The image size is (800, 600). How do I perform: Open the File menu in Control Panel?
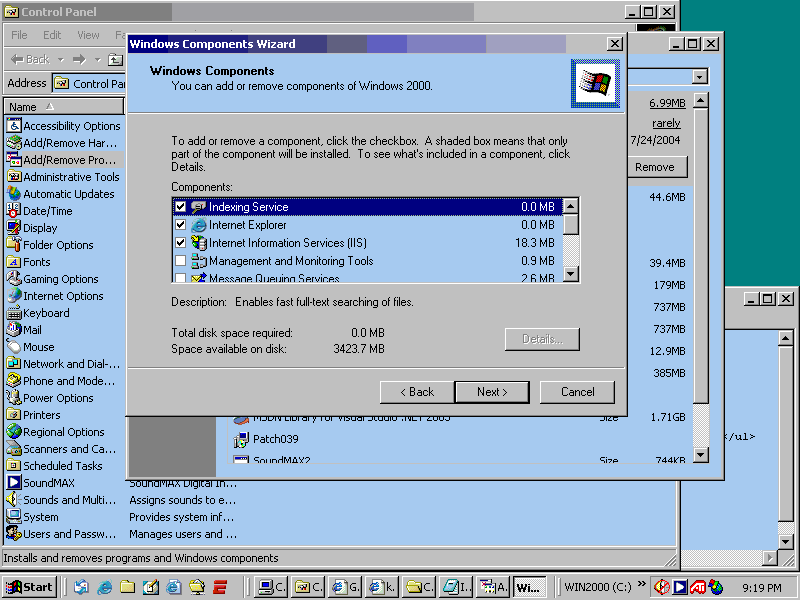click(x=19, y=35)
